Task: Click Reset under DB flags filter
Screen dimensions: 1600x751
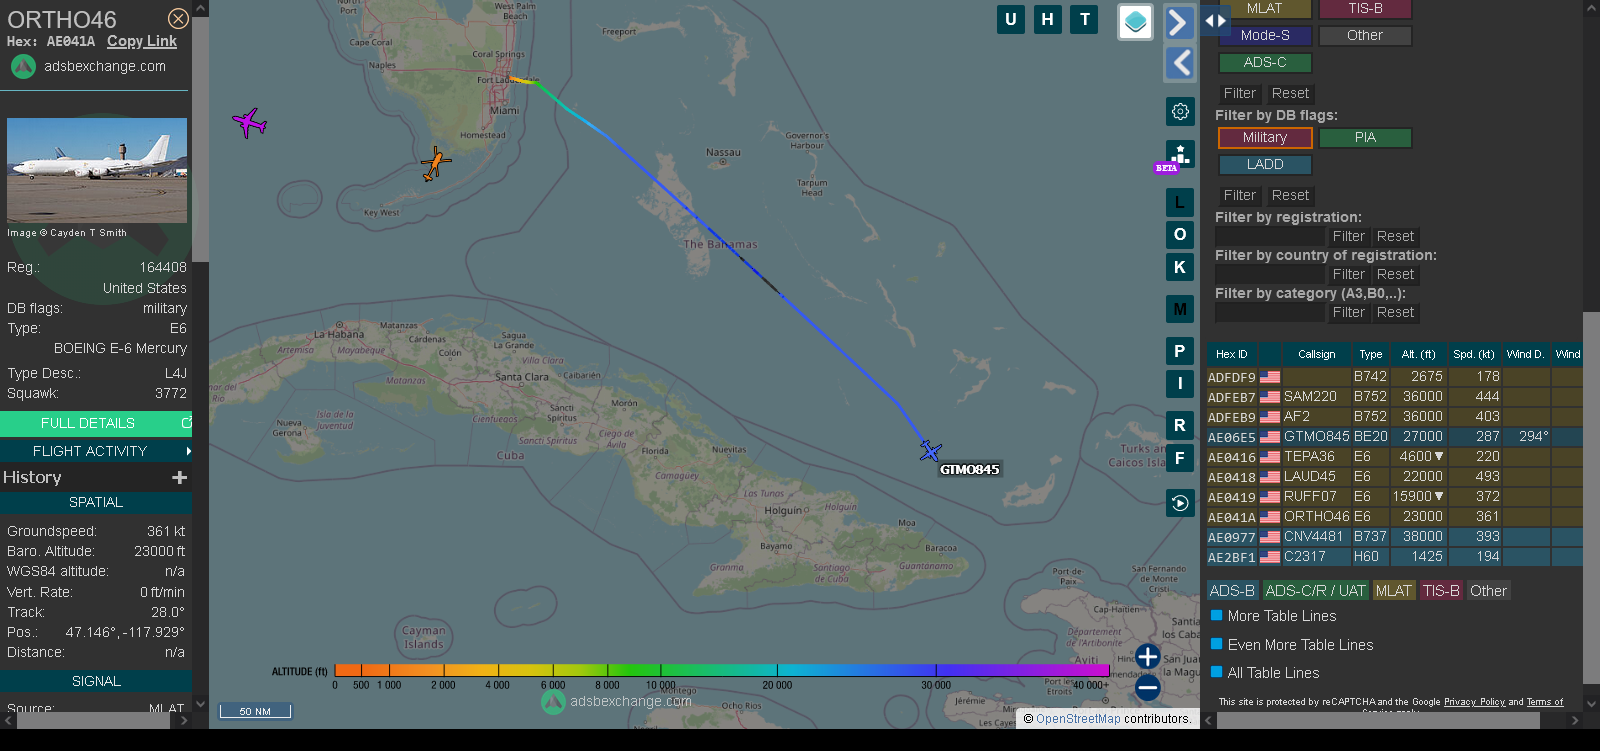Action: pyautogui.click(x=1290, y=195)
